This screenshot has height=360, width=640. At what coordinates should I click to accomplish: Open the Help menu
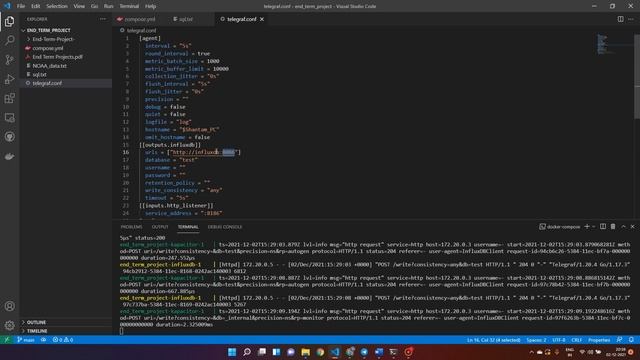(x=151, y=6)
